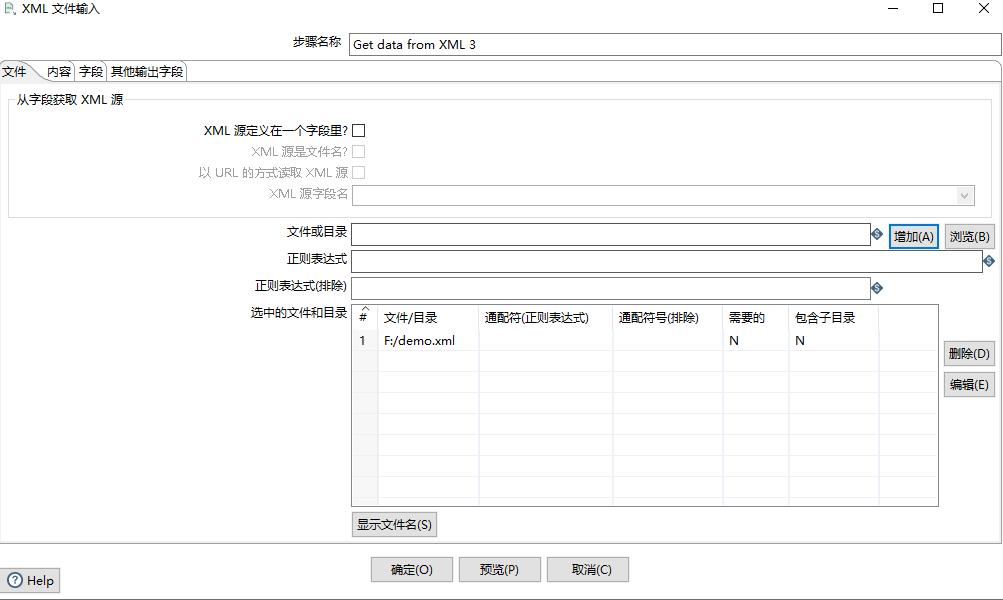This screenshot has width=1003, height=600.
Task: Click the variable icon beside 文件或目录 field
Action: point(877,235)
